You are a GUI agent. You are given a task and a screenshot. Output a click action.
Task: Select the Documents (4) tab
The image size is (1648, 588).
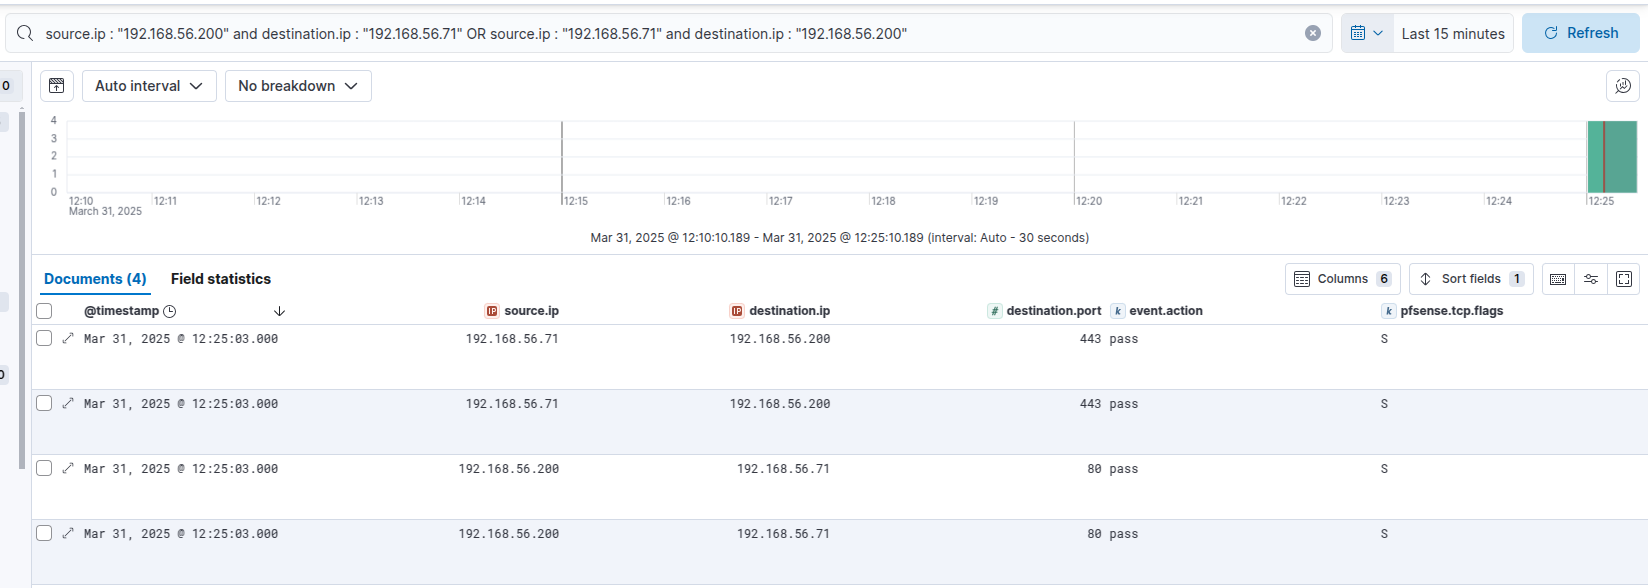pos(95,279)
